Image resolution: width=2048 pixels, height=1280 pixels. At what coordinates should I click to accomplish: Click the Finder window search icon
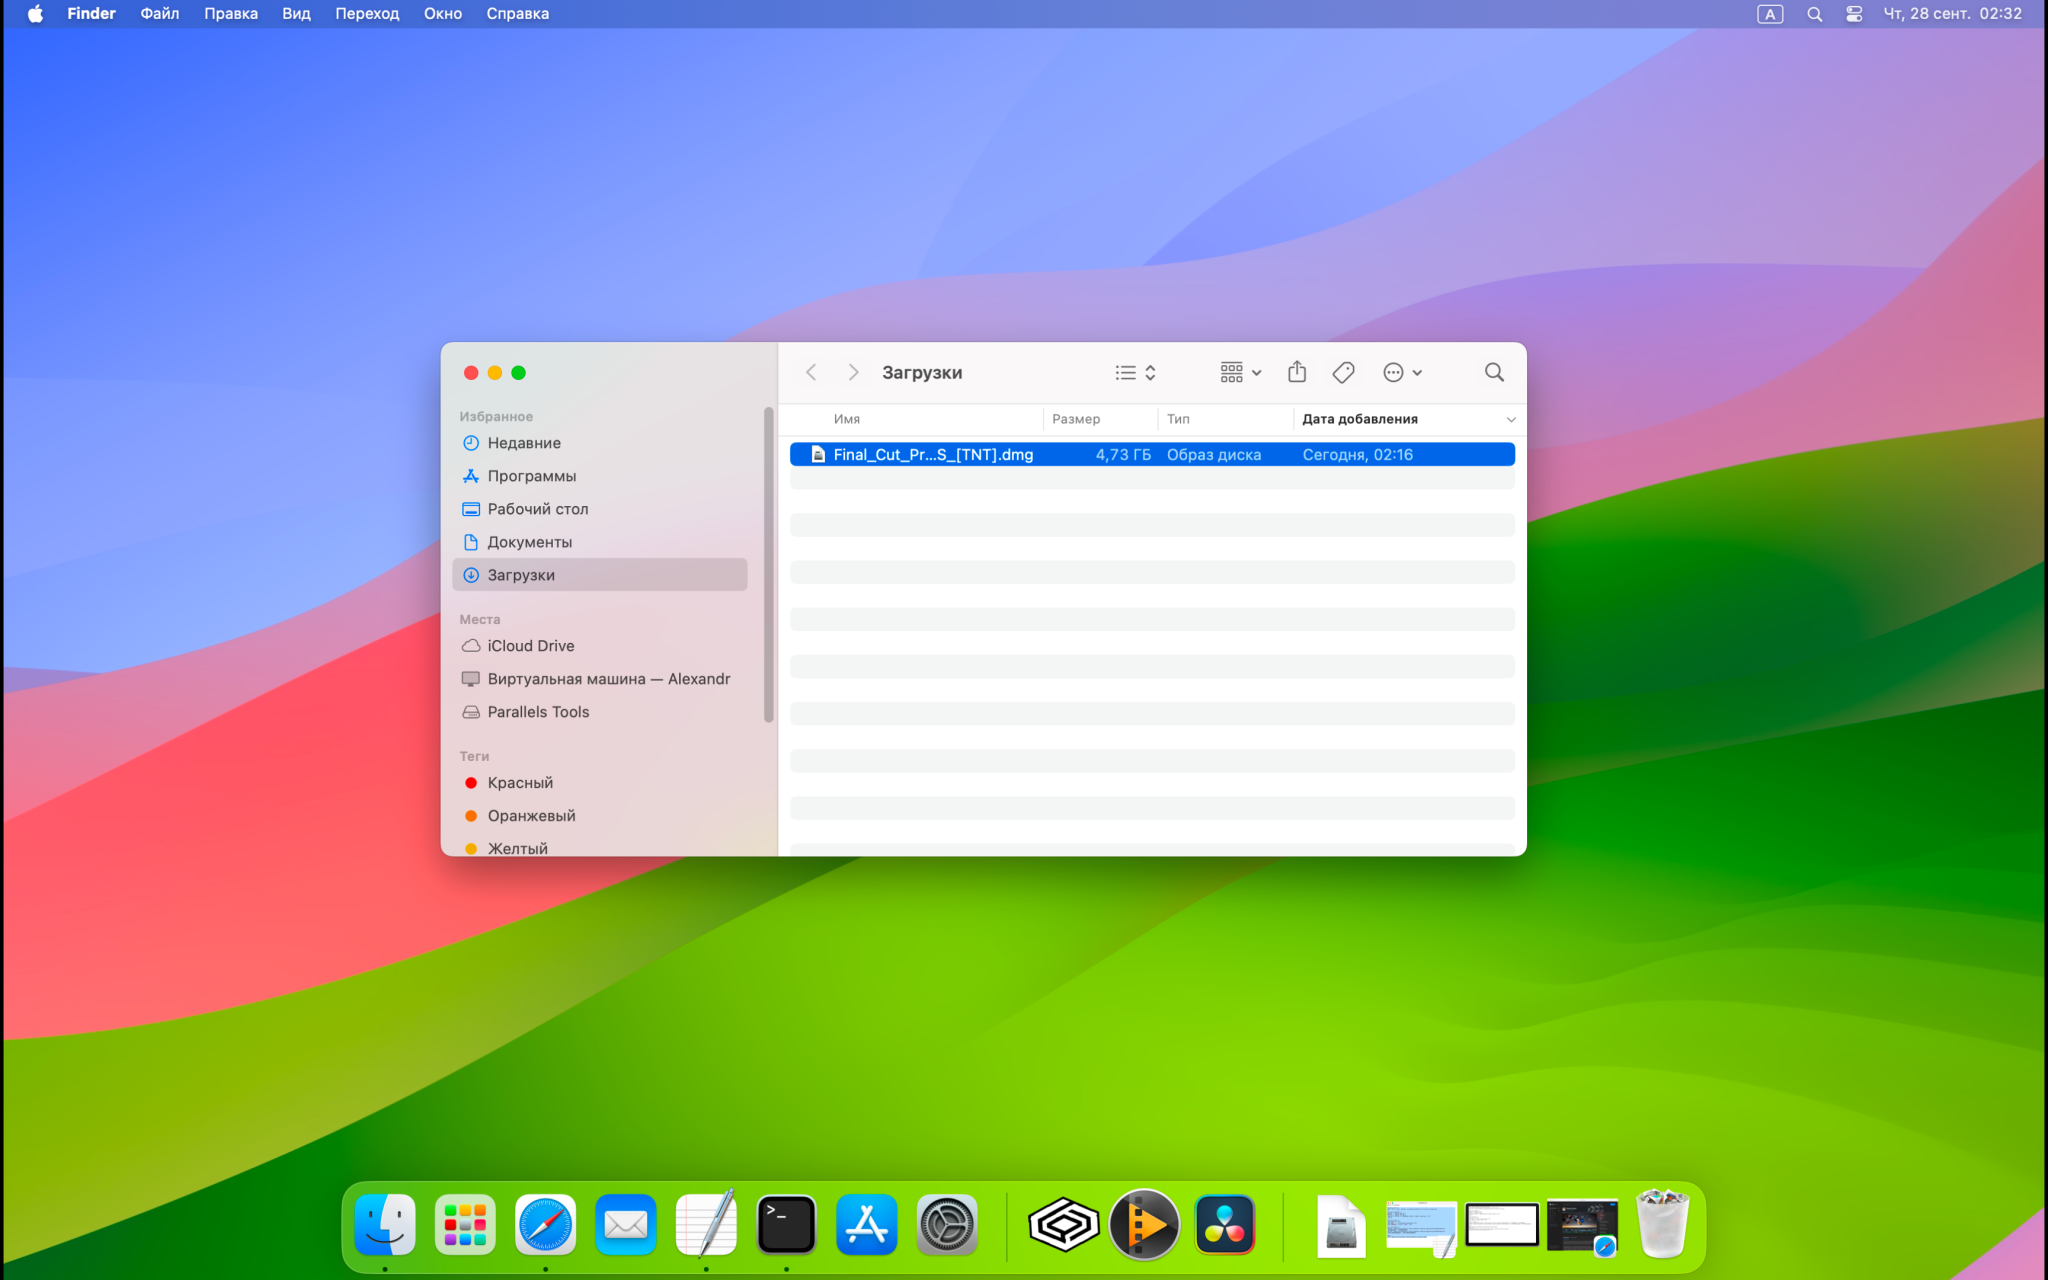[x=1494, y=372]
